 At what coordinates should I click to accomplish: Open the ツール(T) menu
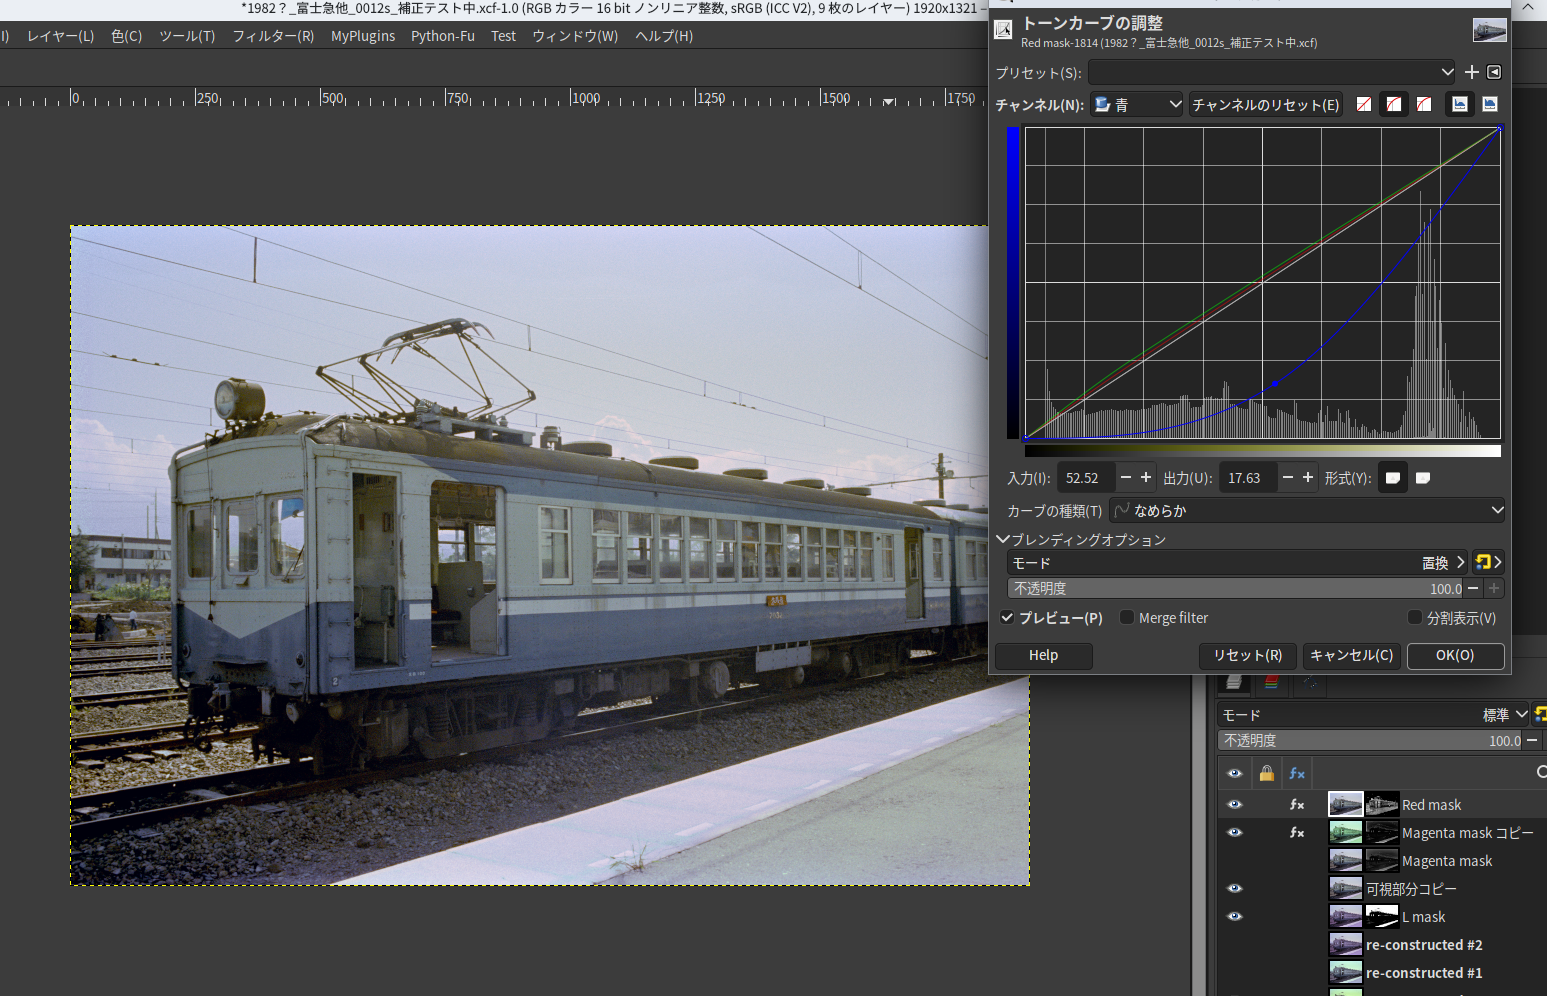[187, 36]
